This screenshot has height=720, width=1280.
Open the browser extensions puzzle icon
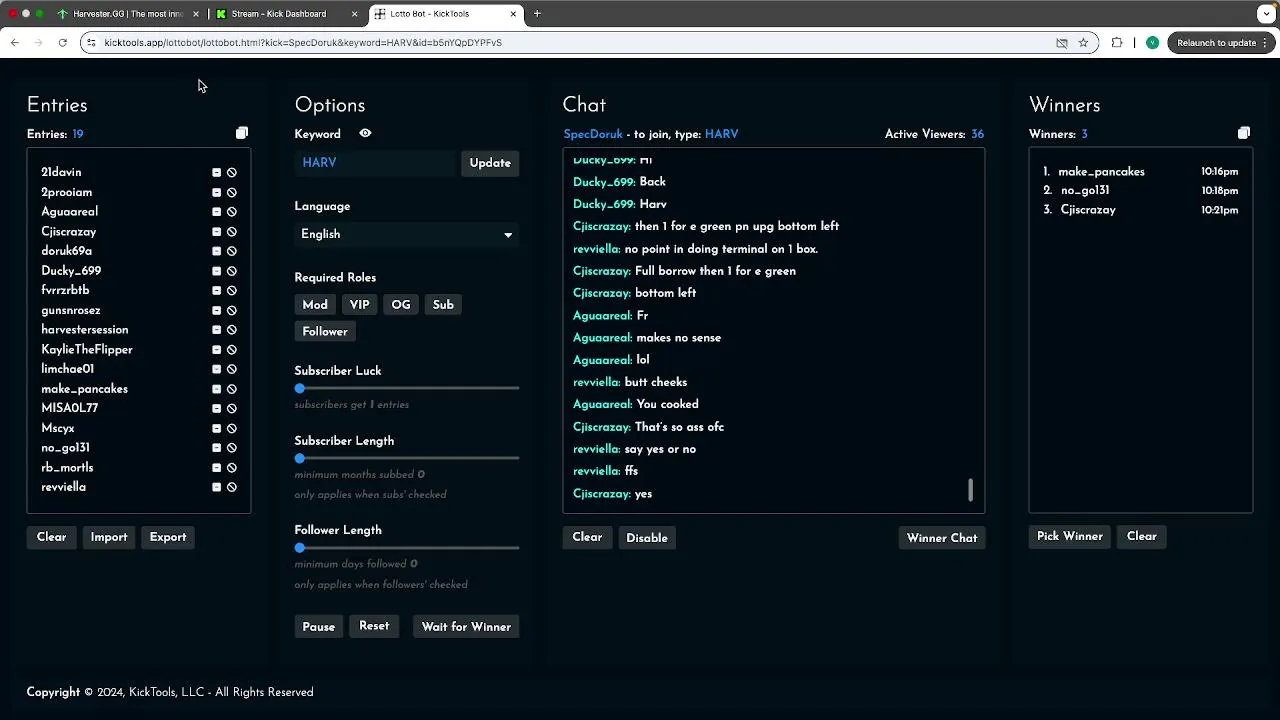(1117, 43)
